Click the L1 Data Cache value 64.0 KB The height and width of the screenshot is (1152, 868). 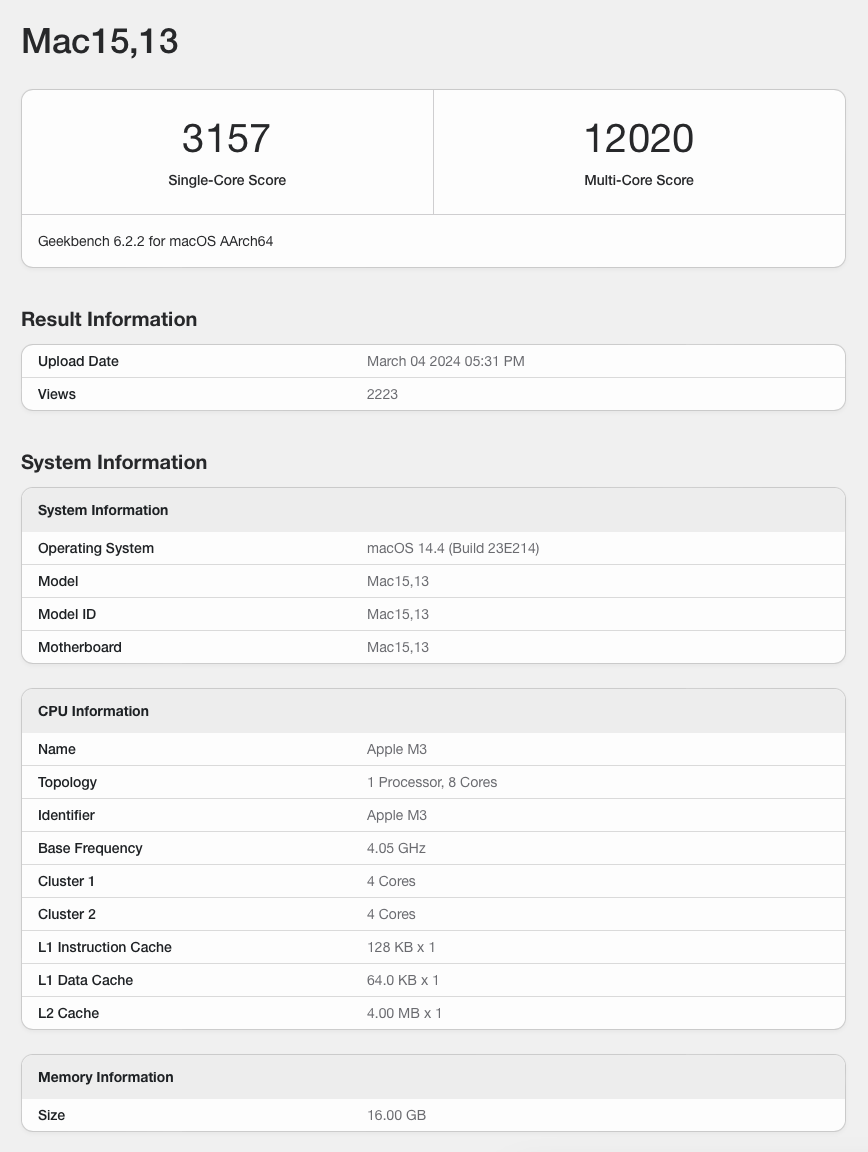(x=403, y=980)
